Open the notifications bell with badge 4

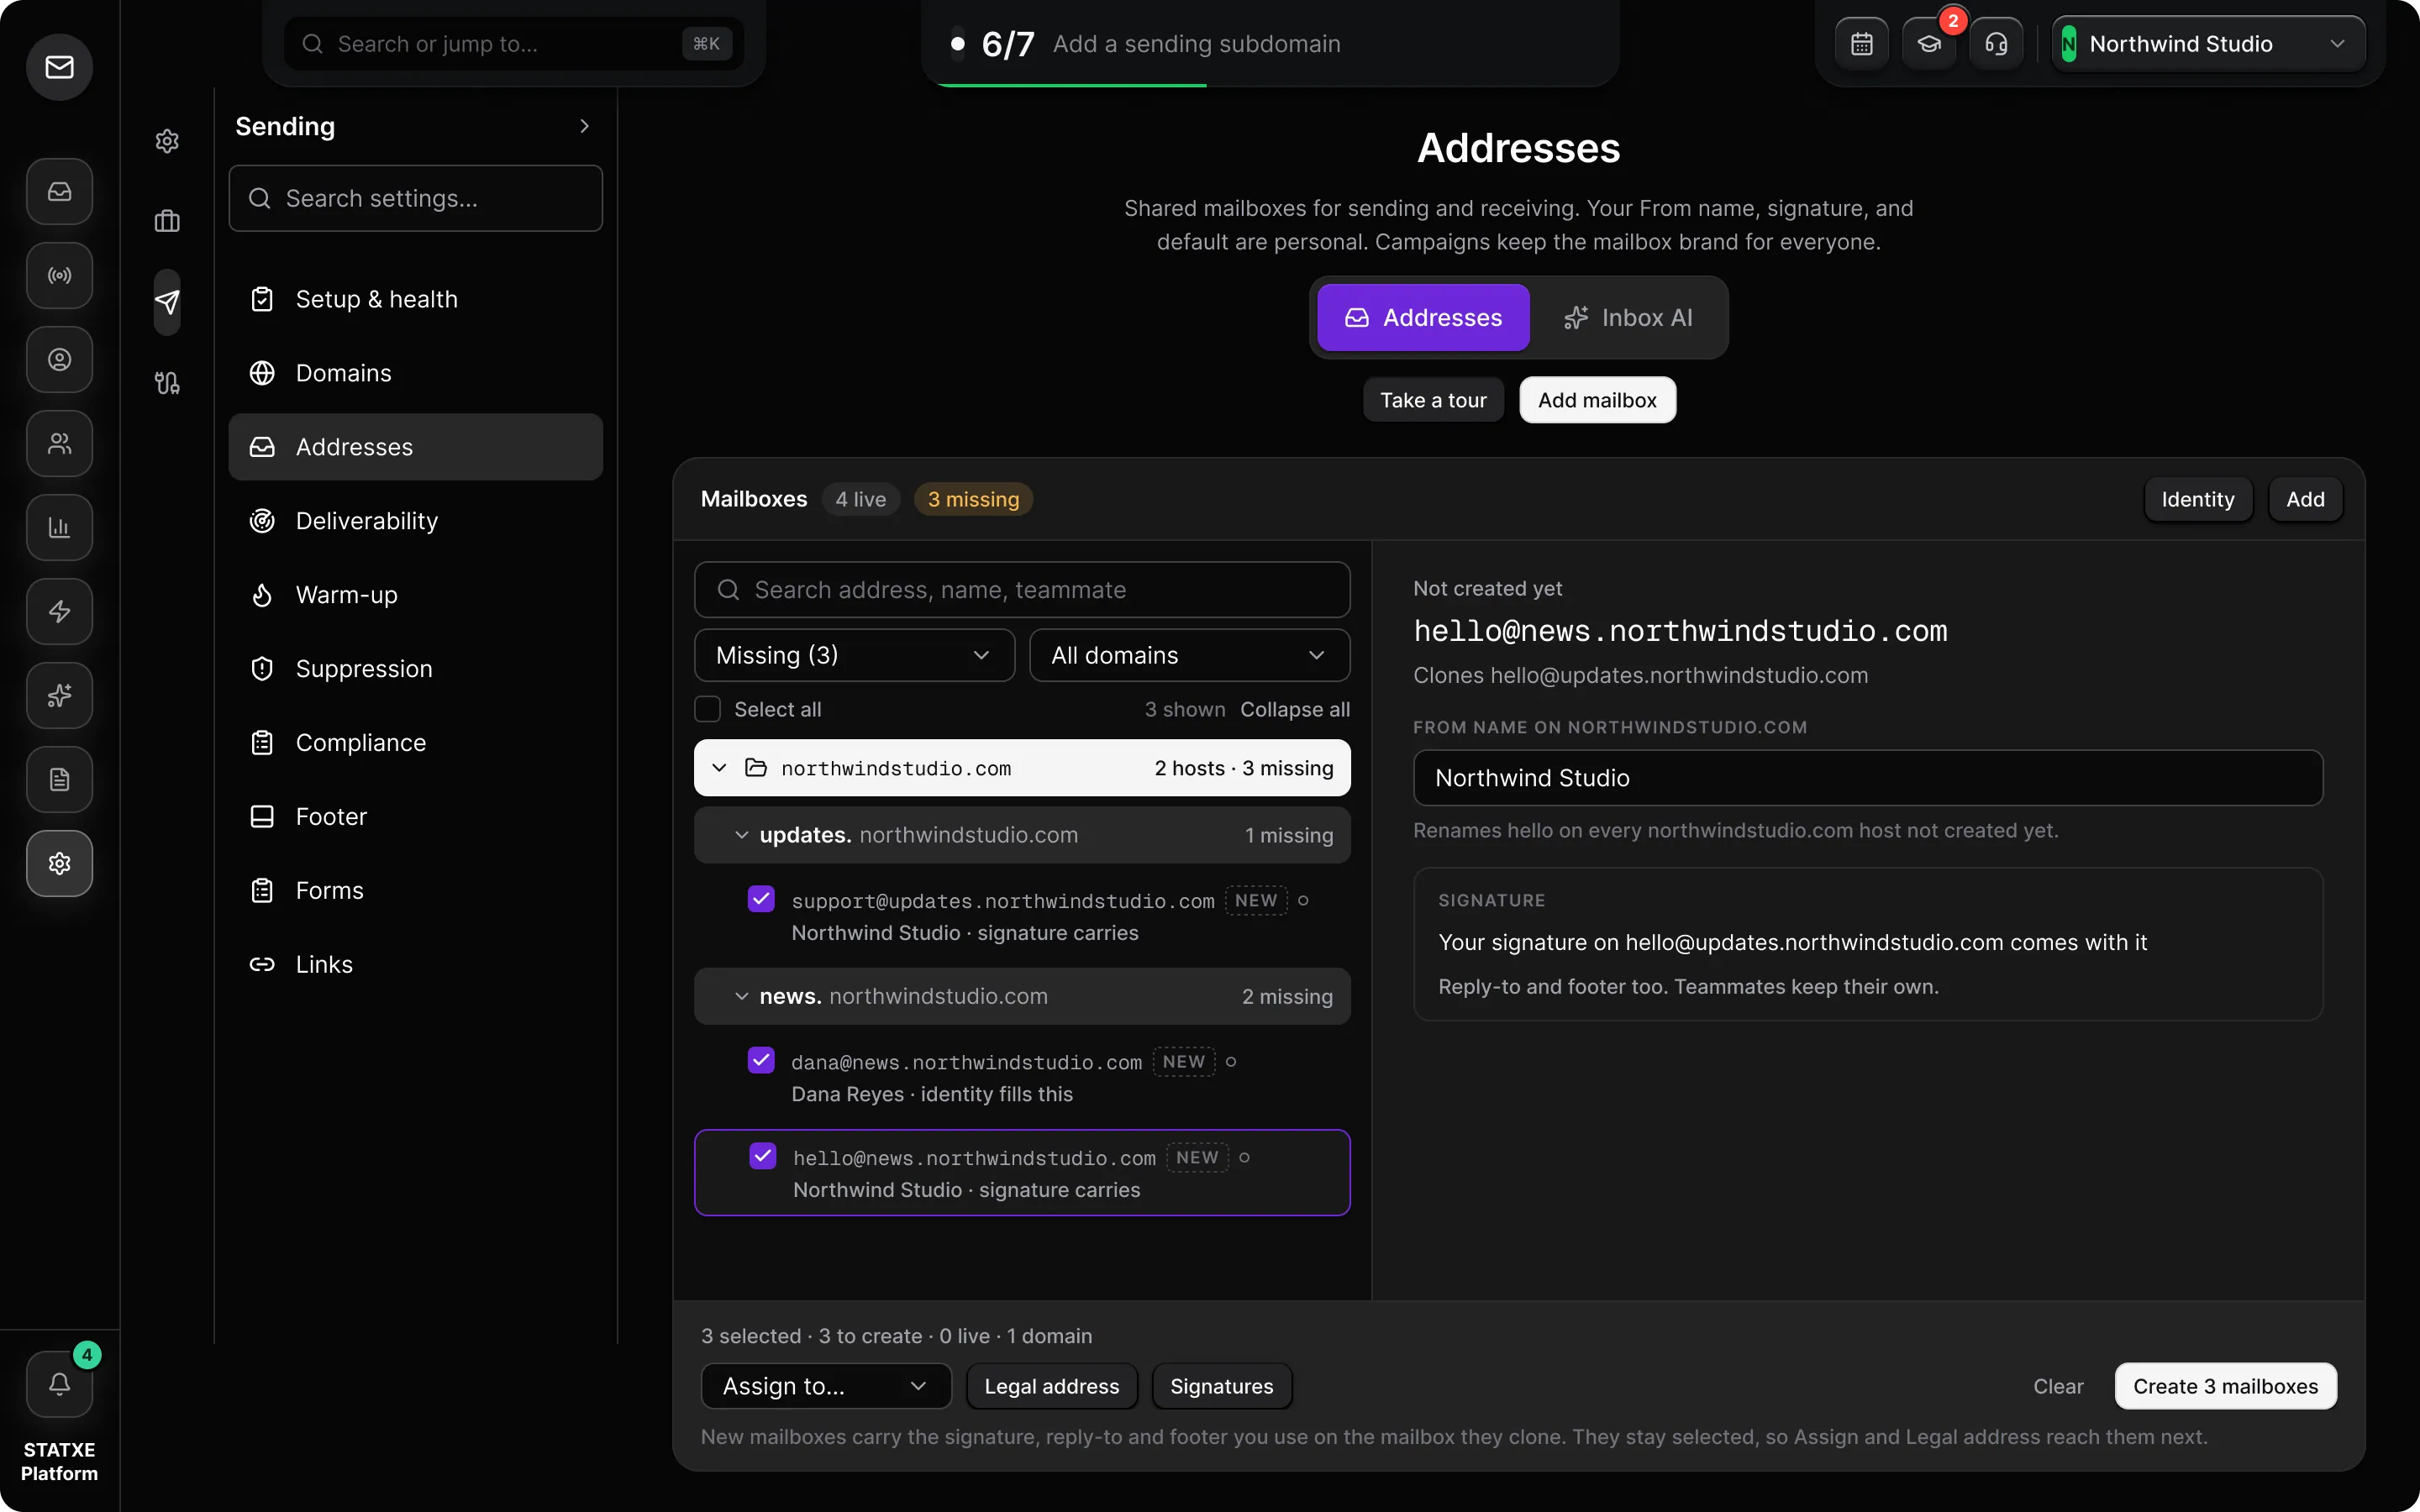tap(59, 1384)
